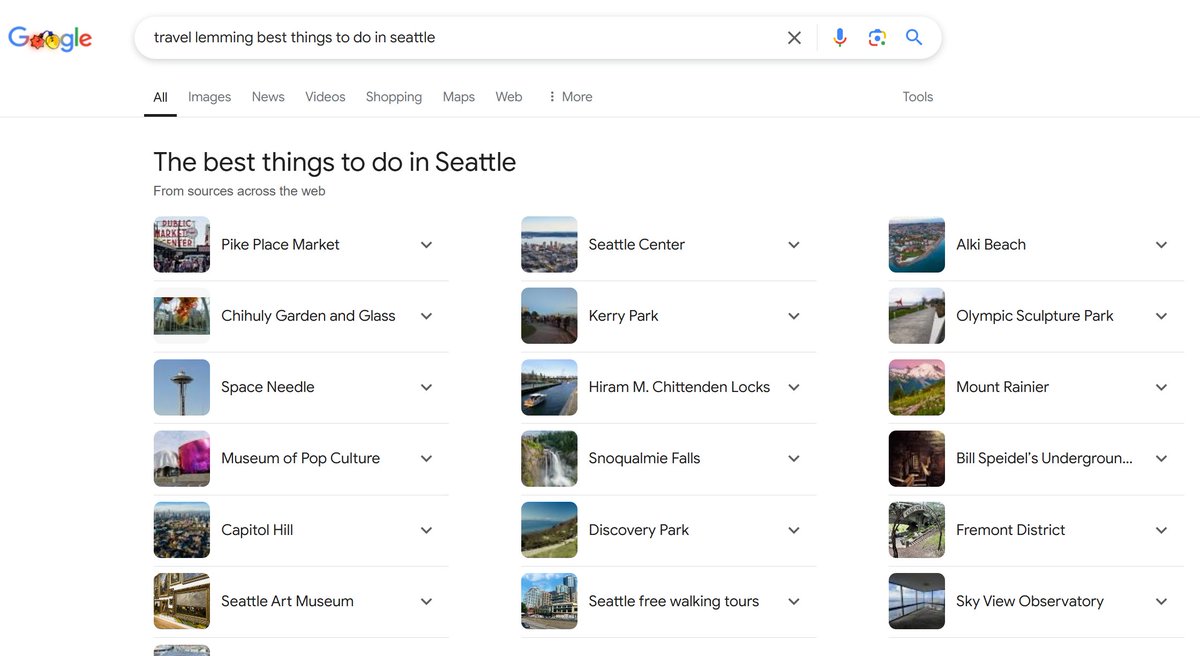Expand the Alki Beach chevron

point(1161,244)
